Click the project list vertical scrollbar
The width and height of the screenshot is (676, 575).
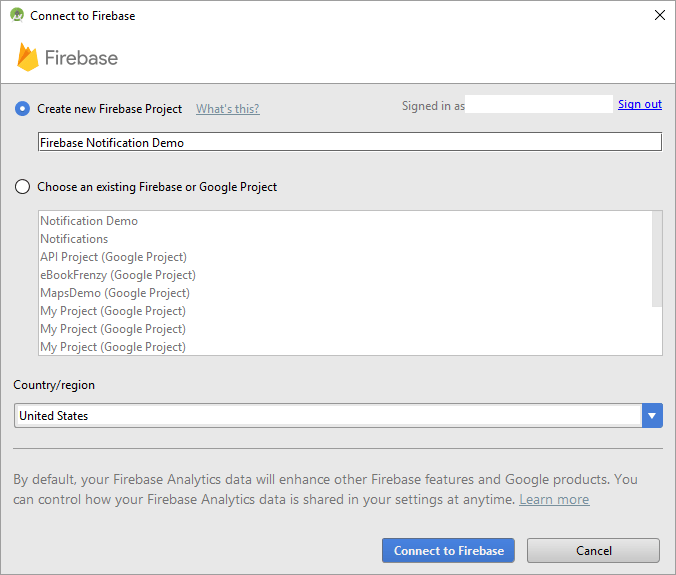click(656, 258)
